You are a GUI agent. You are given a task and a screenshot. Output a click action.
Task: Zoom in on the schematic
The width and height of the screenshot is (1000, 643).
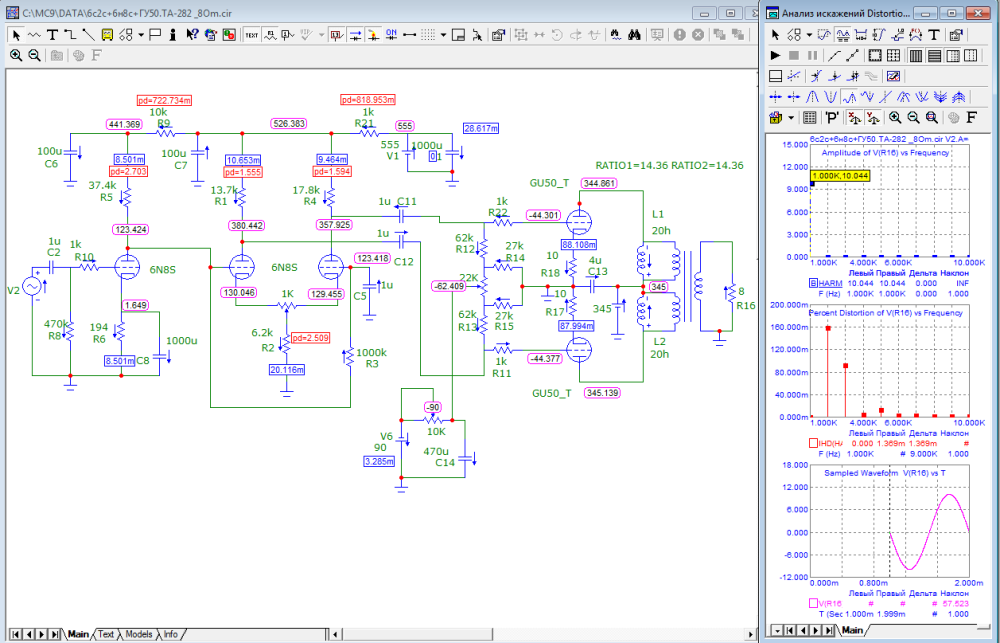click(x=16, y=55)
